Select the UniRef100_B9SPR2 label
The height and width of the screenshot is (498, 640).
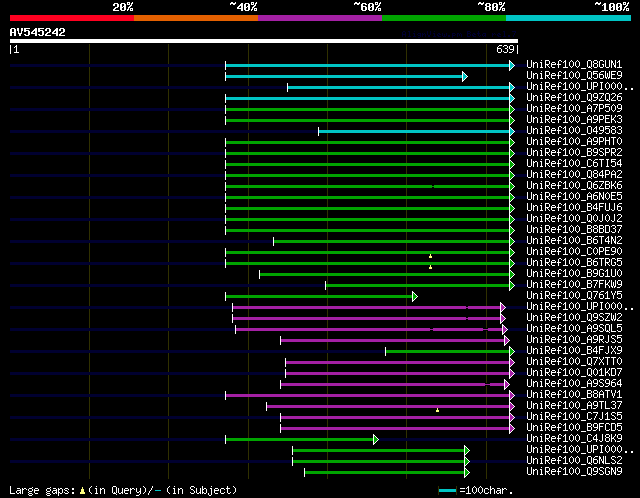[x=574, y=153]
